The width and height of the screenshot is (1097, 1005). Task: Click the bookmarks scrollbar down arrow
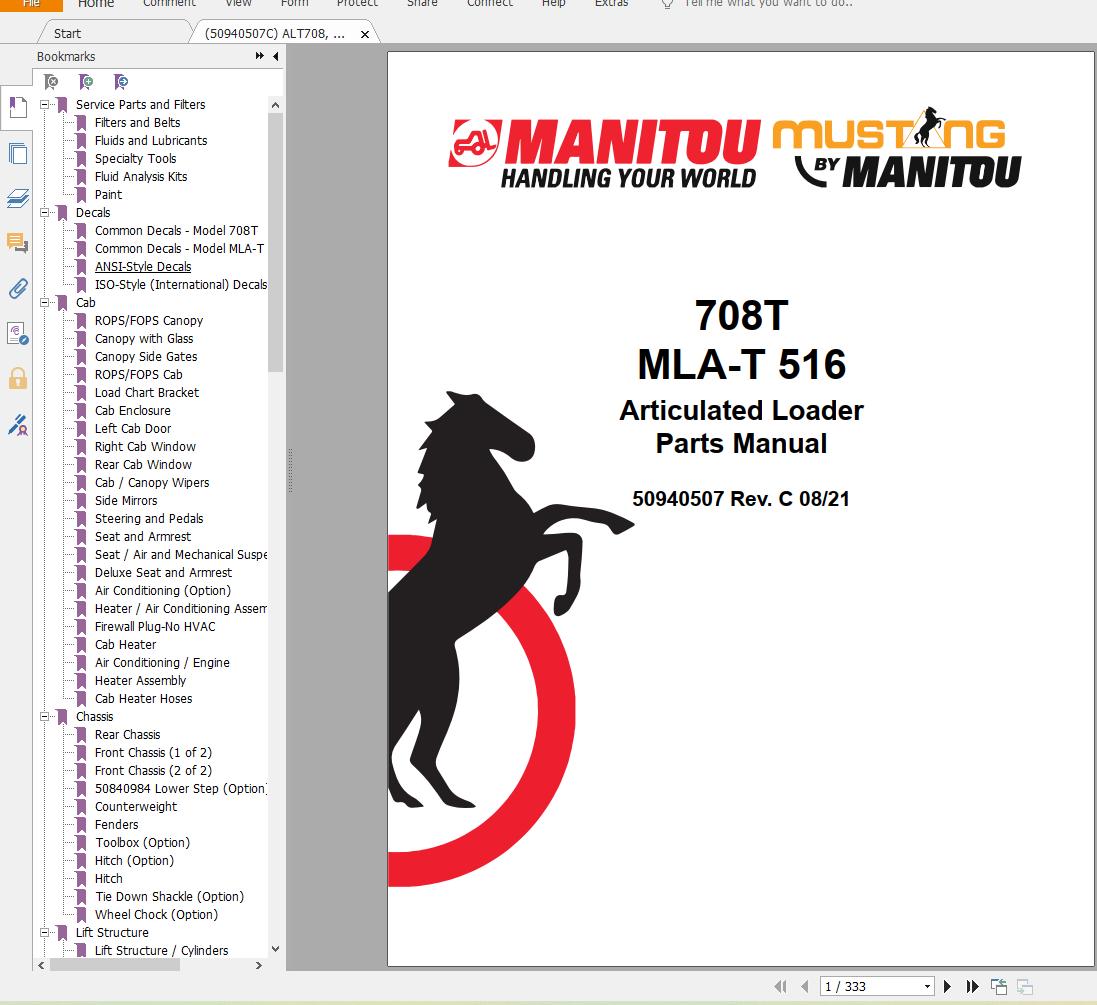point(276,949)
